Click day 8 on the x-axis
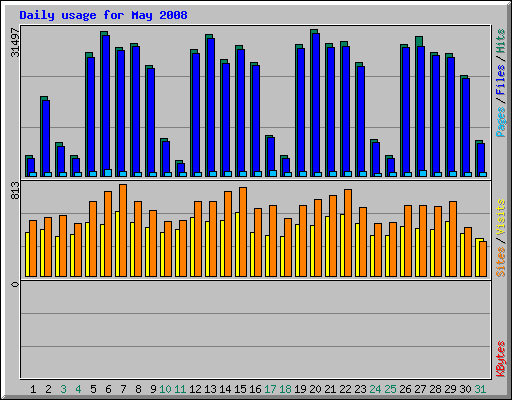The width and height of the screenshot is (512, 400). (138, 389)
